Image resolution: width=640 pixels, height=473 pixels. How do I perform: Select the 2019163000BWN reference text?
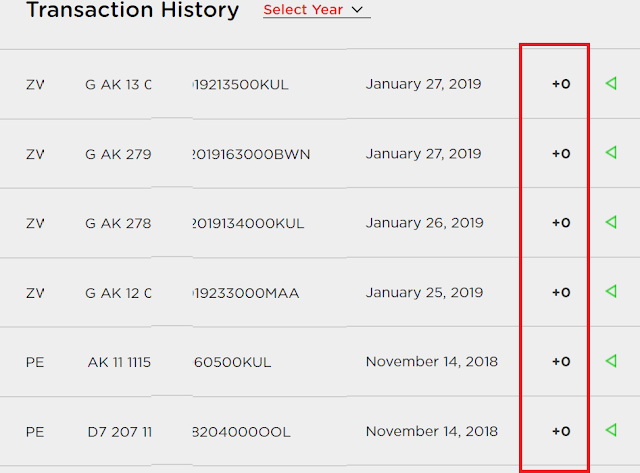pyautogui.click(x=251, y=154)
